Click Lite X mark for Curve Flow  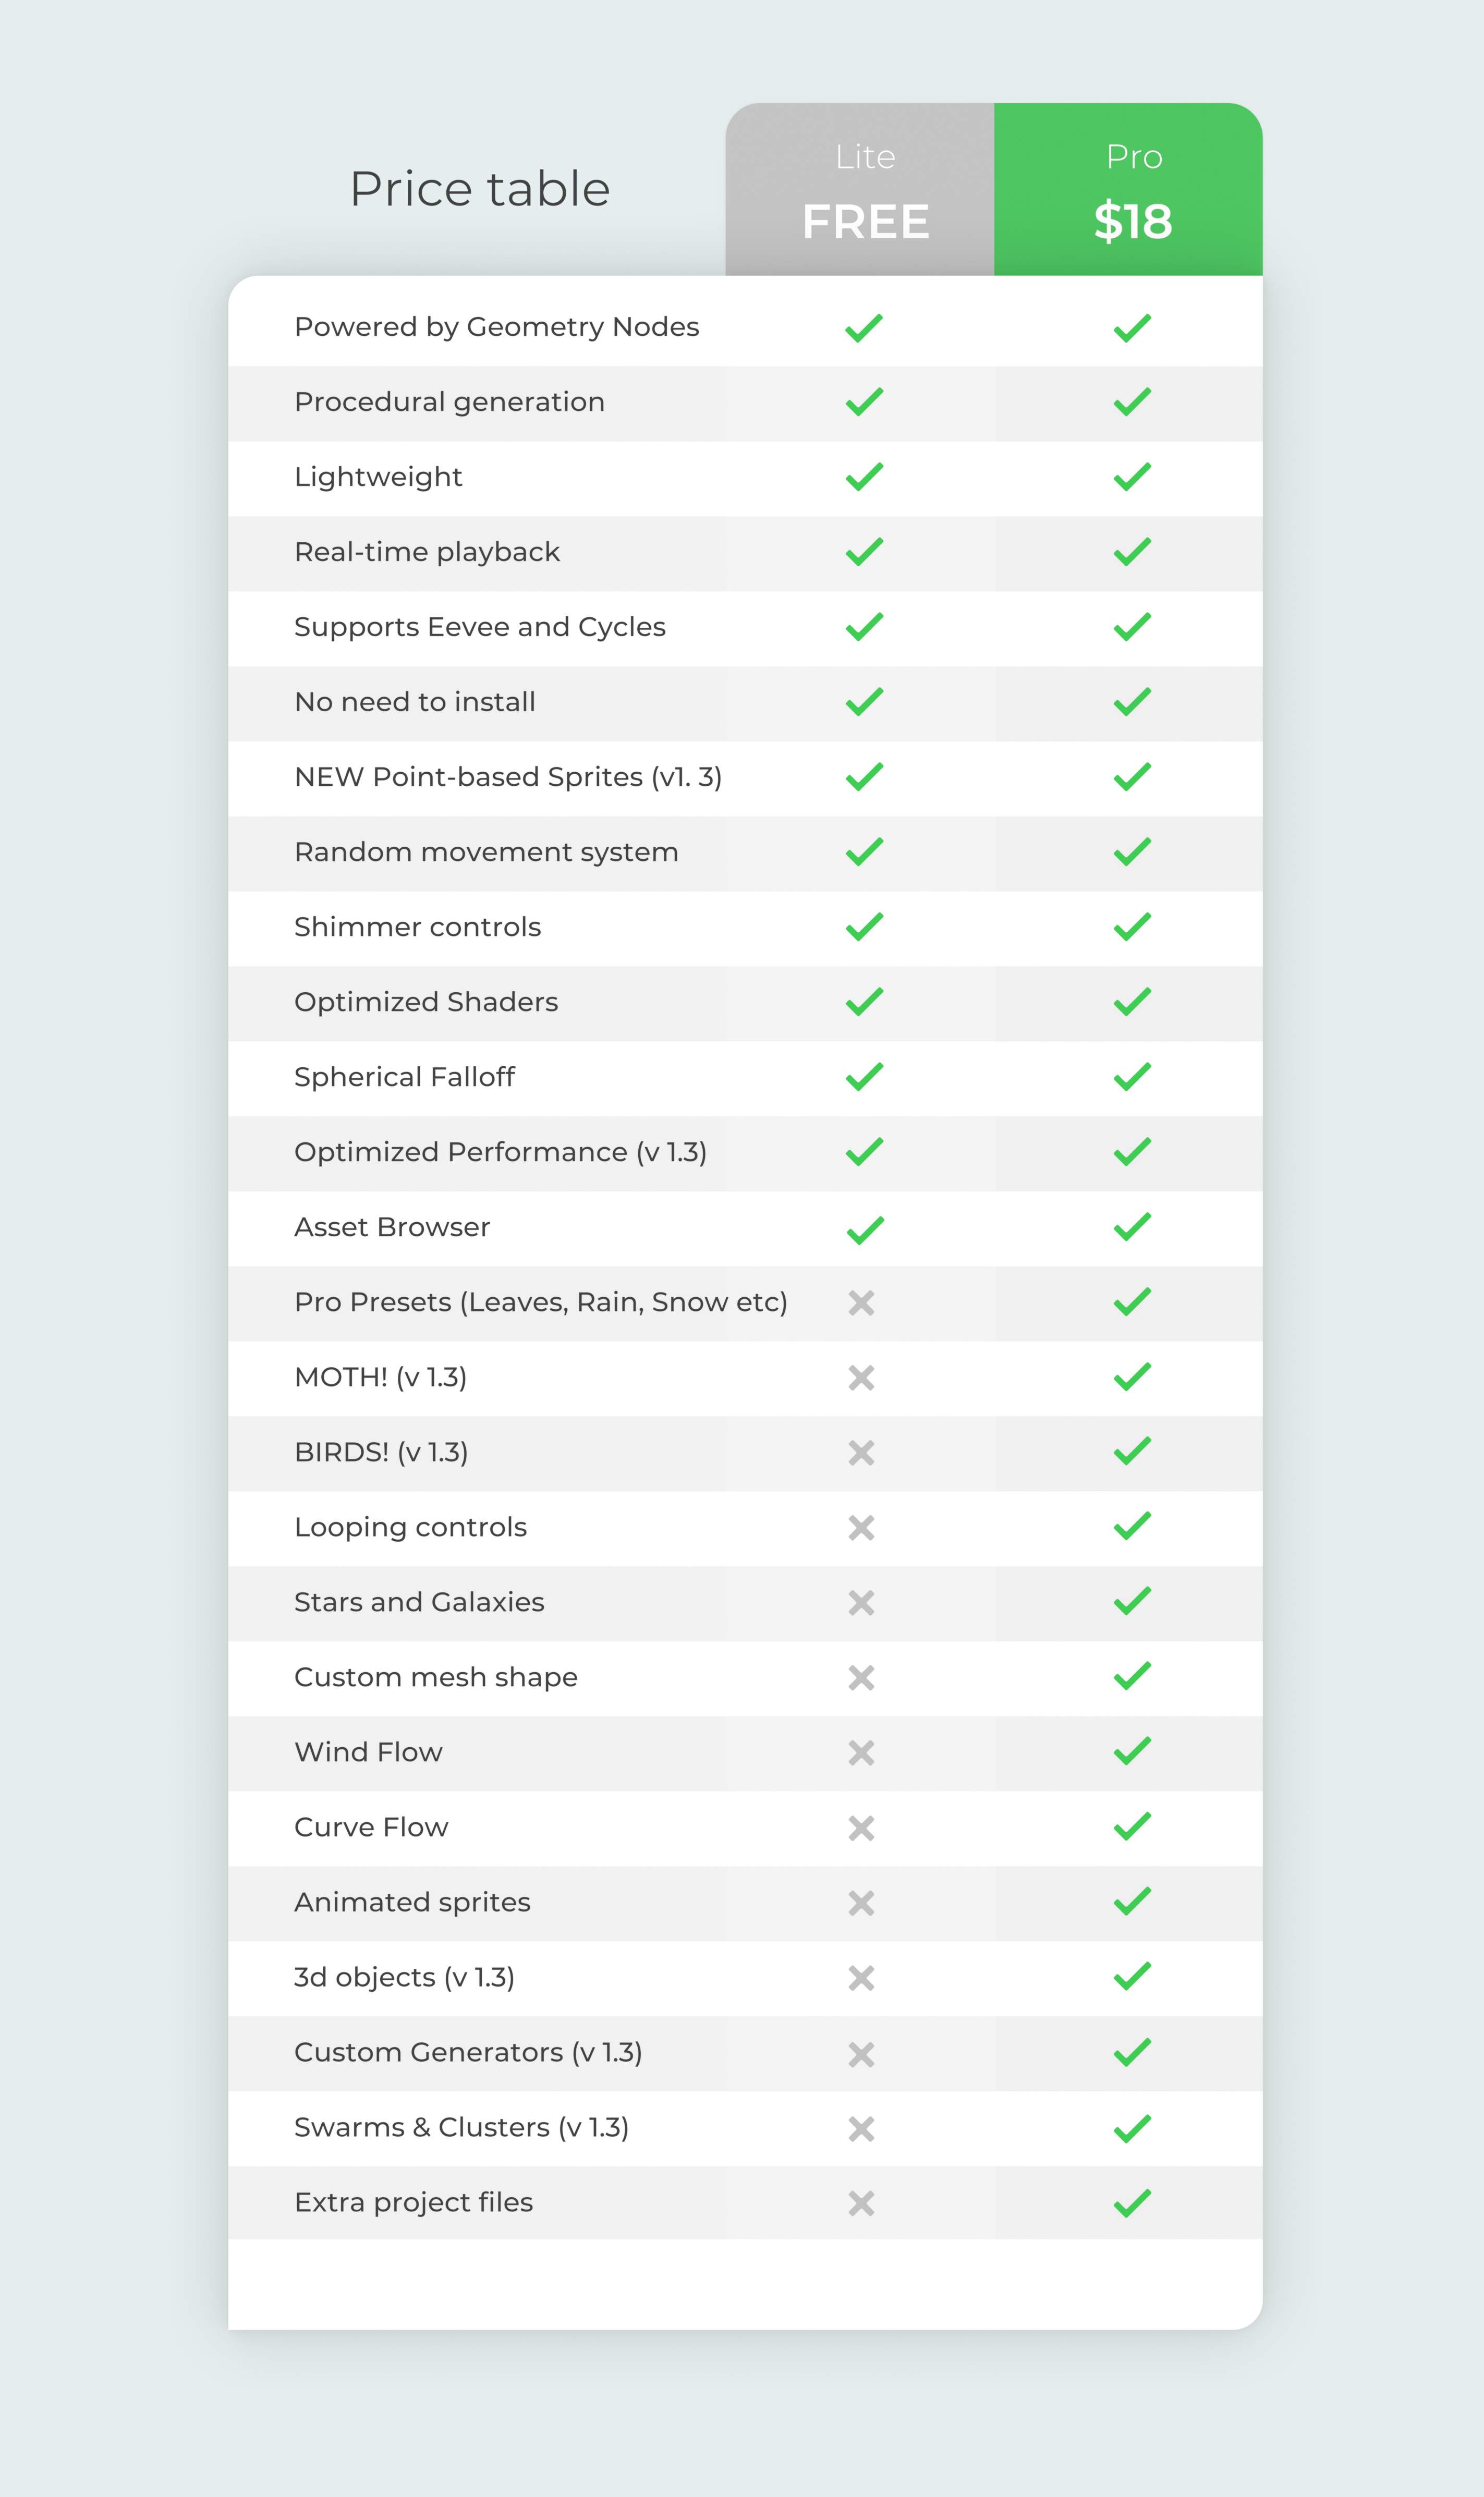pos(861,1828)
